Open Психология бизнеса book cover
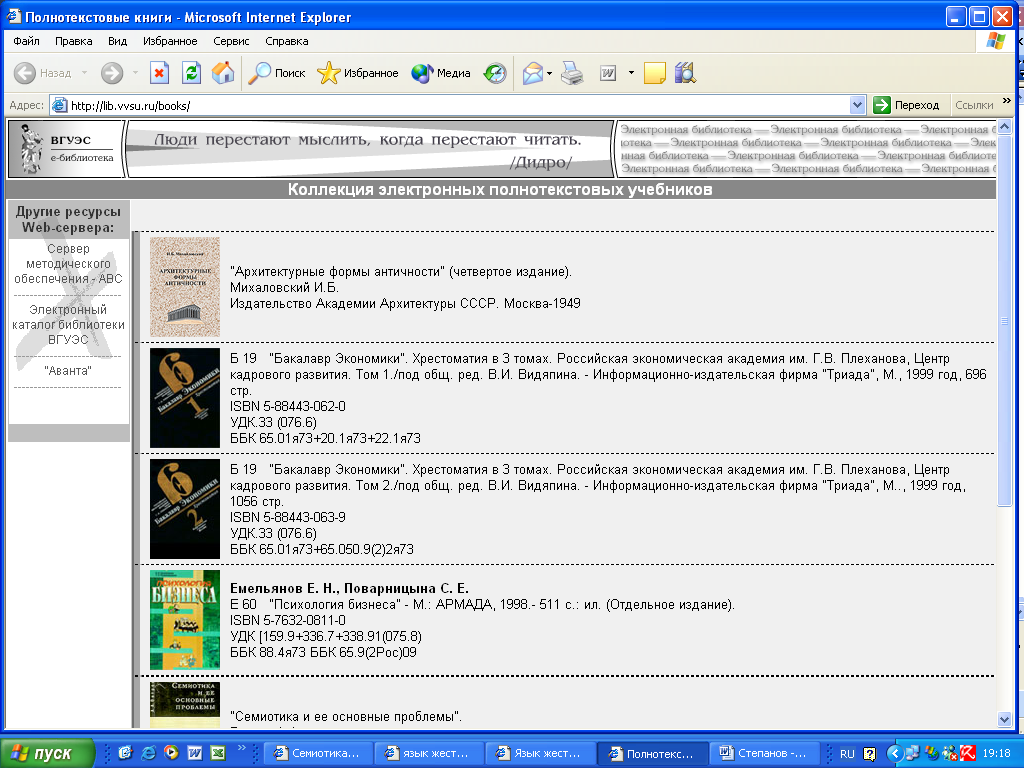 coord(185,620)
